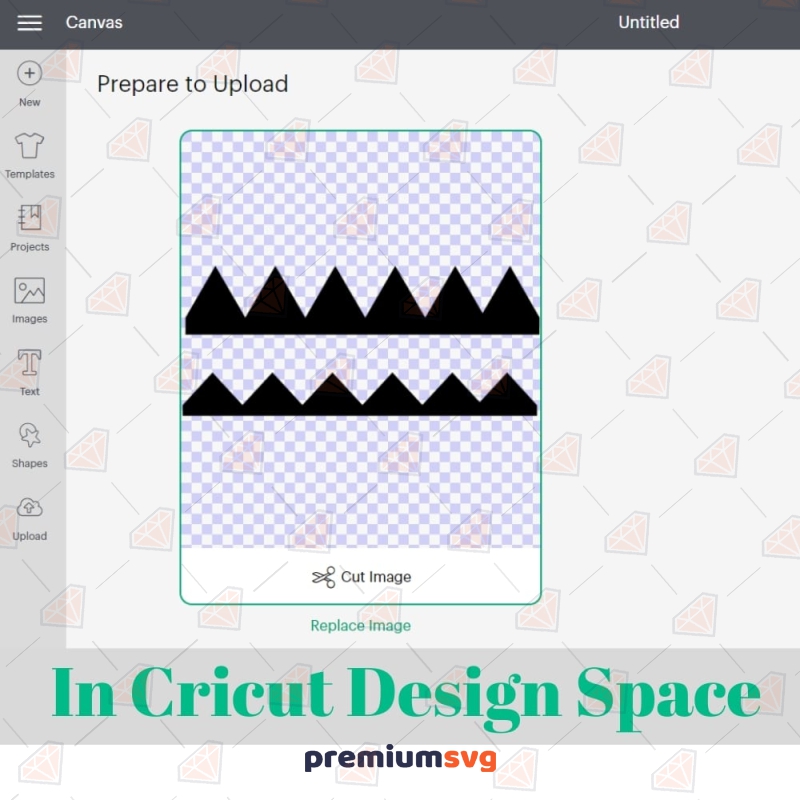Click the New project plus icon
800x800 pixels.
coord(30,73)
